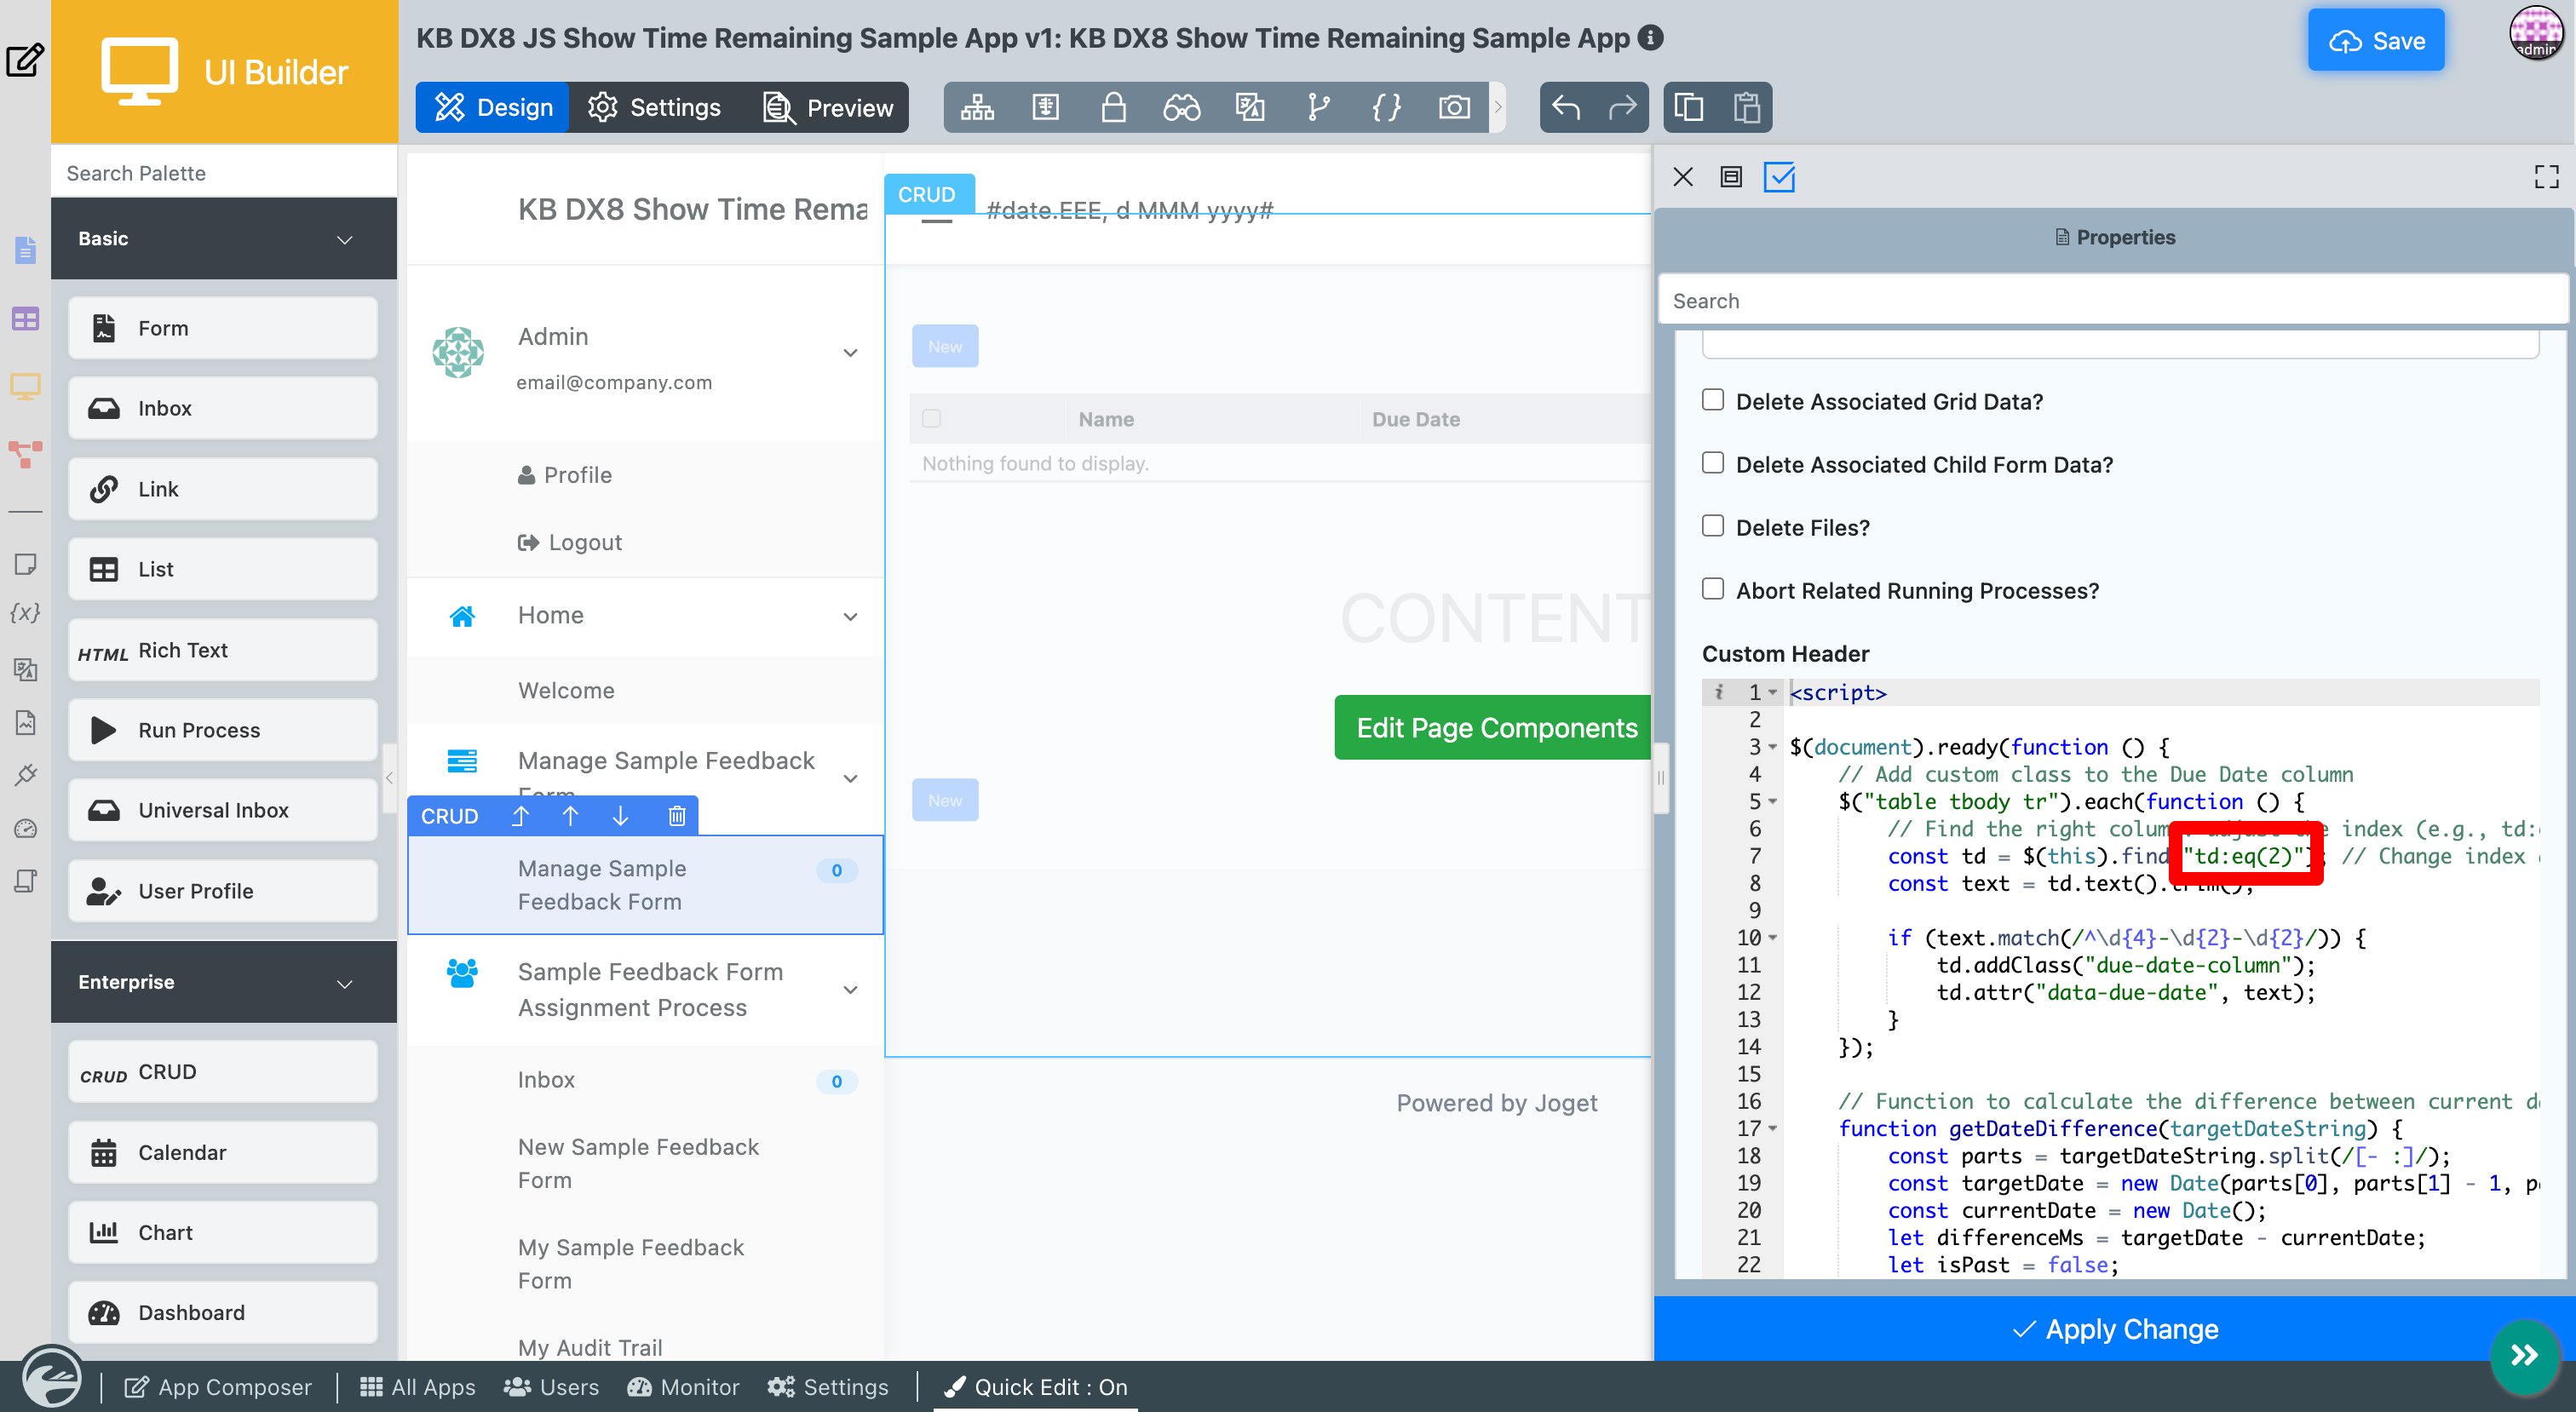
Task: Click the sitemap tree icon in toolbar
Action: pyautogui.click(x=977, y=107)
